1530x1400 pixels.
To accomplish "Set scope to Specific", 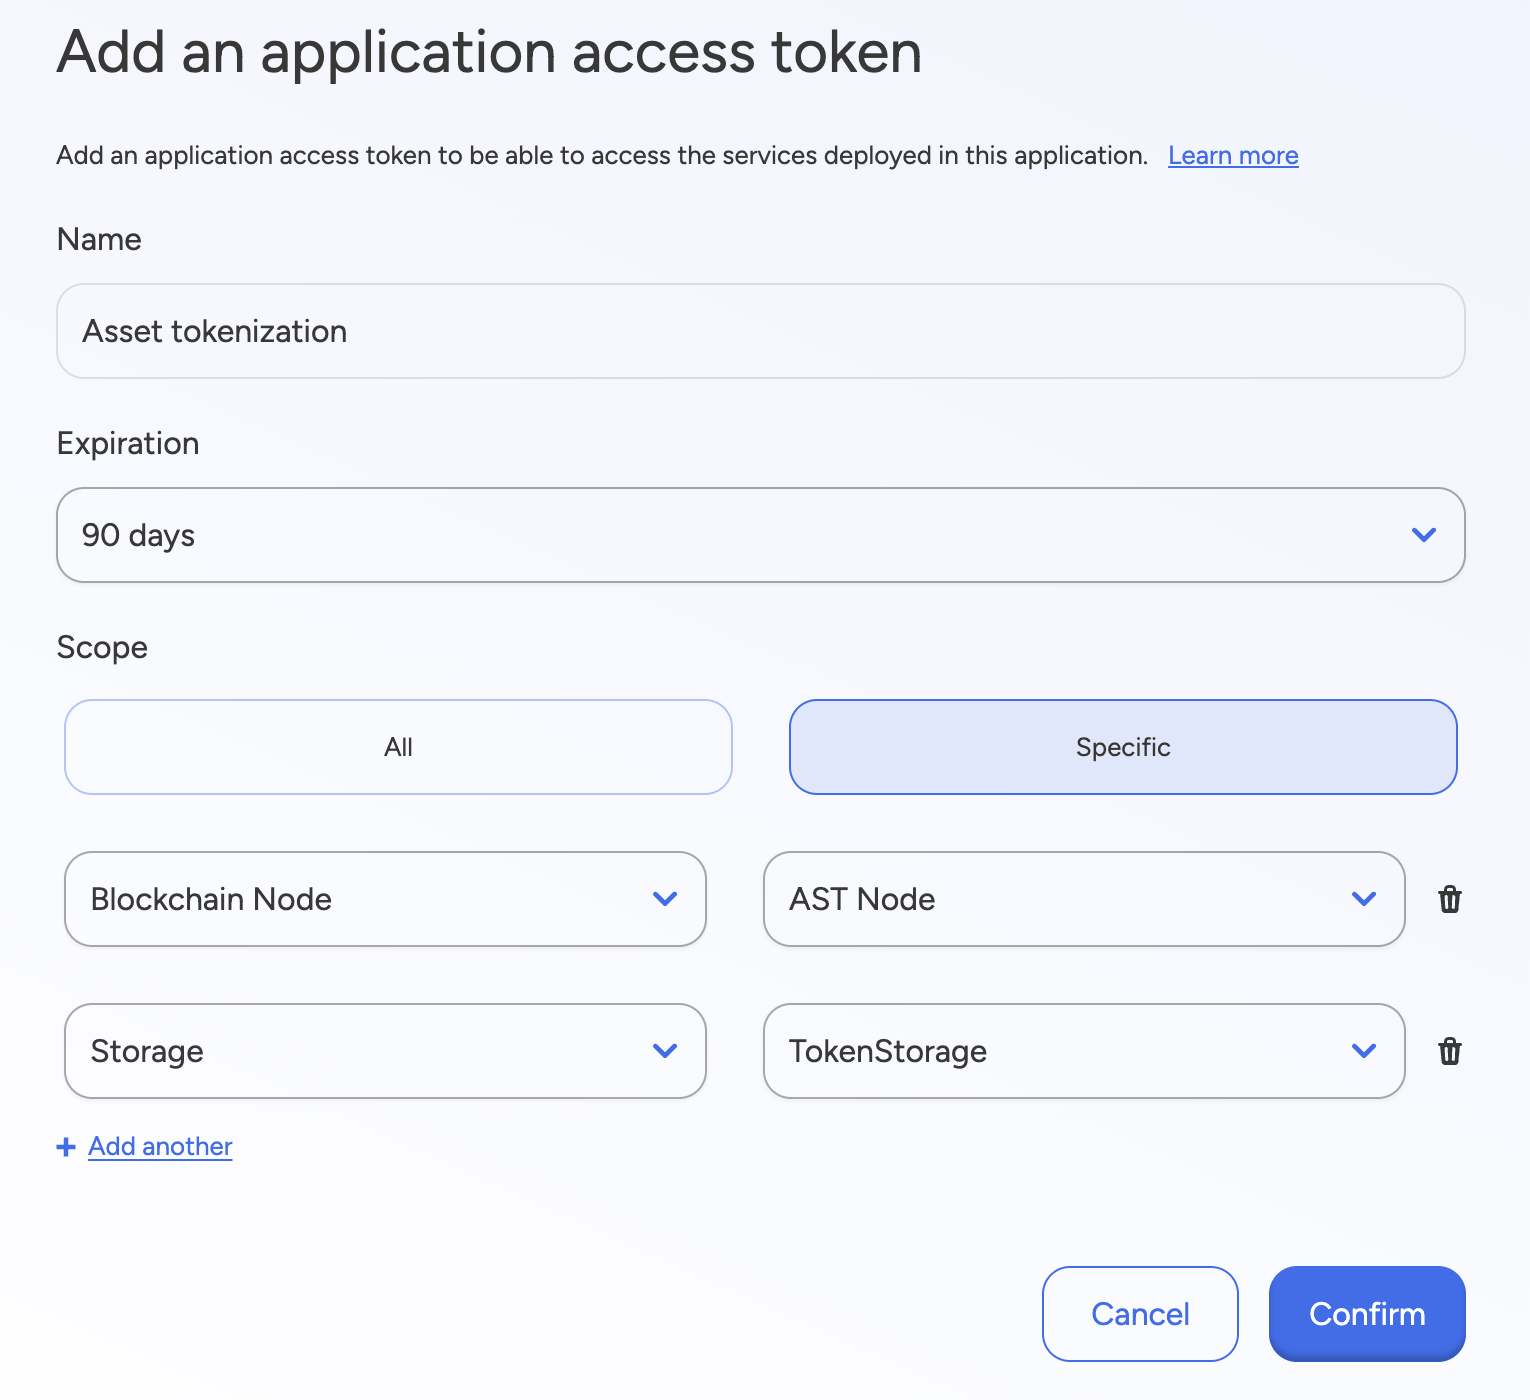I will [x=1123, y=747].
